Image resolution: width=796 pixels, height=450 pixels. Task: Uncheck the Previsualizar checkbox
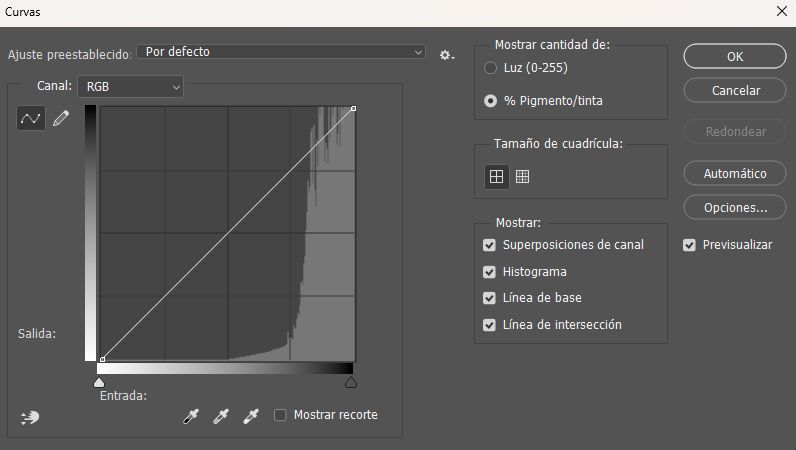coord(689,245)
